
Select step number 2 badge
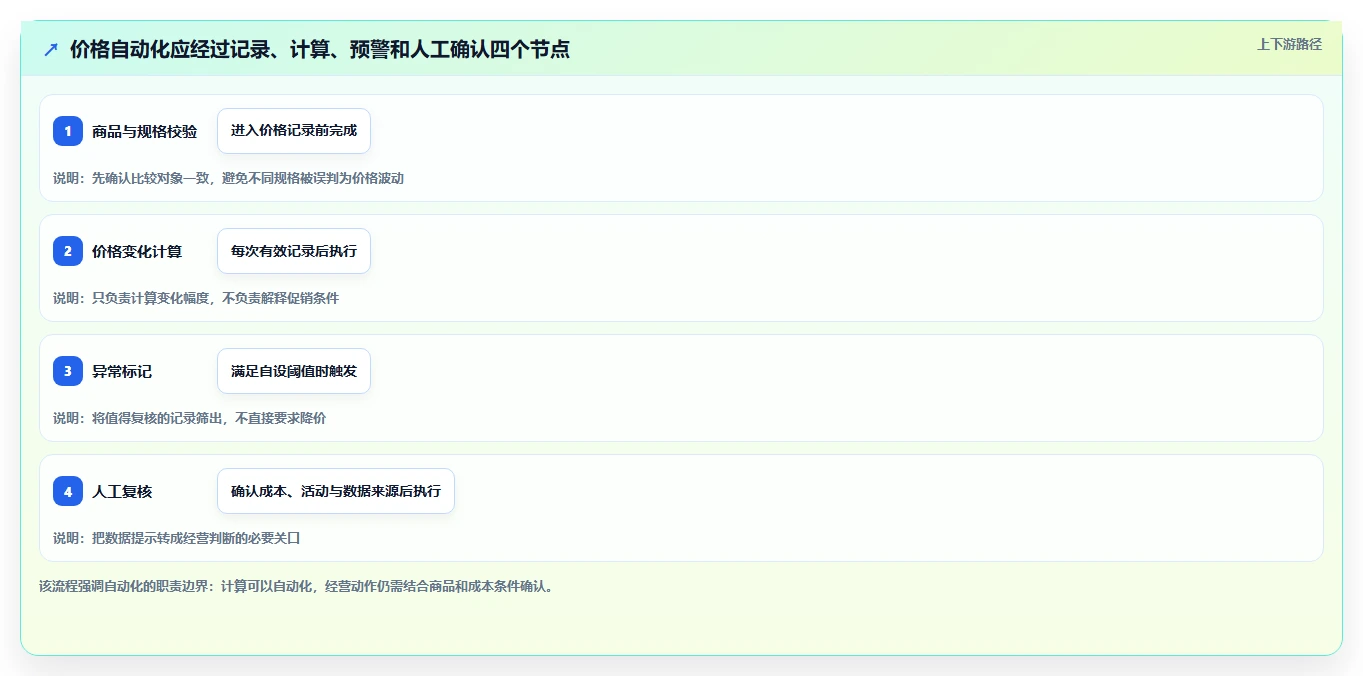pyautogui.click(x=68, y=251)
